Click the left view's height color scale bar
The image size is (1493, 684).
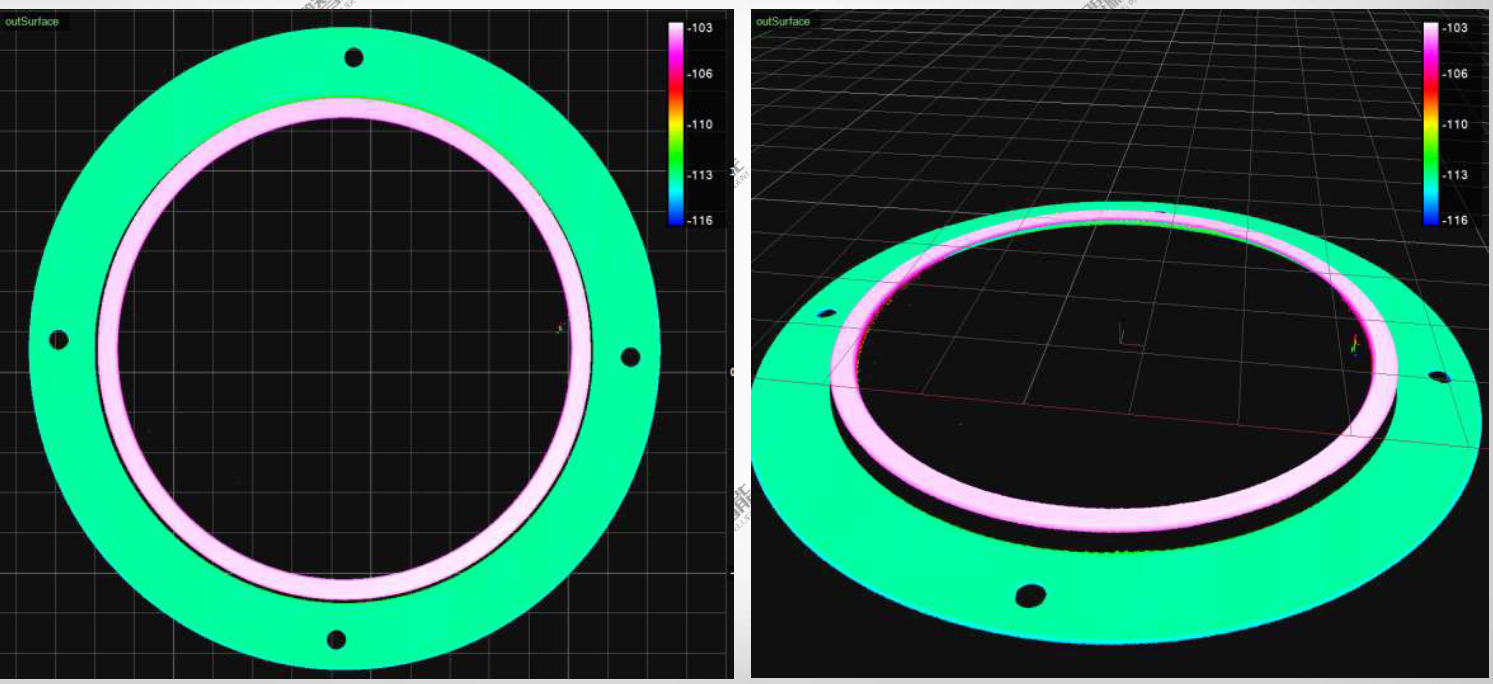click(676, 123)
